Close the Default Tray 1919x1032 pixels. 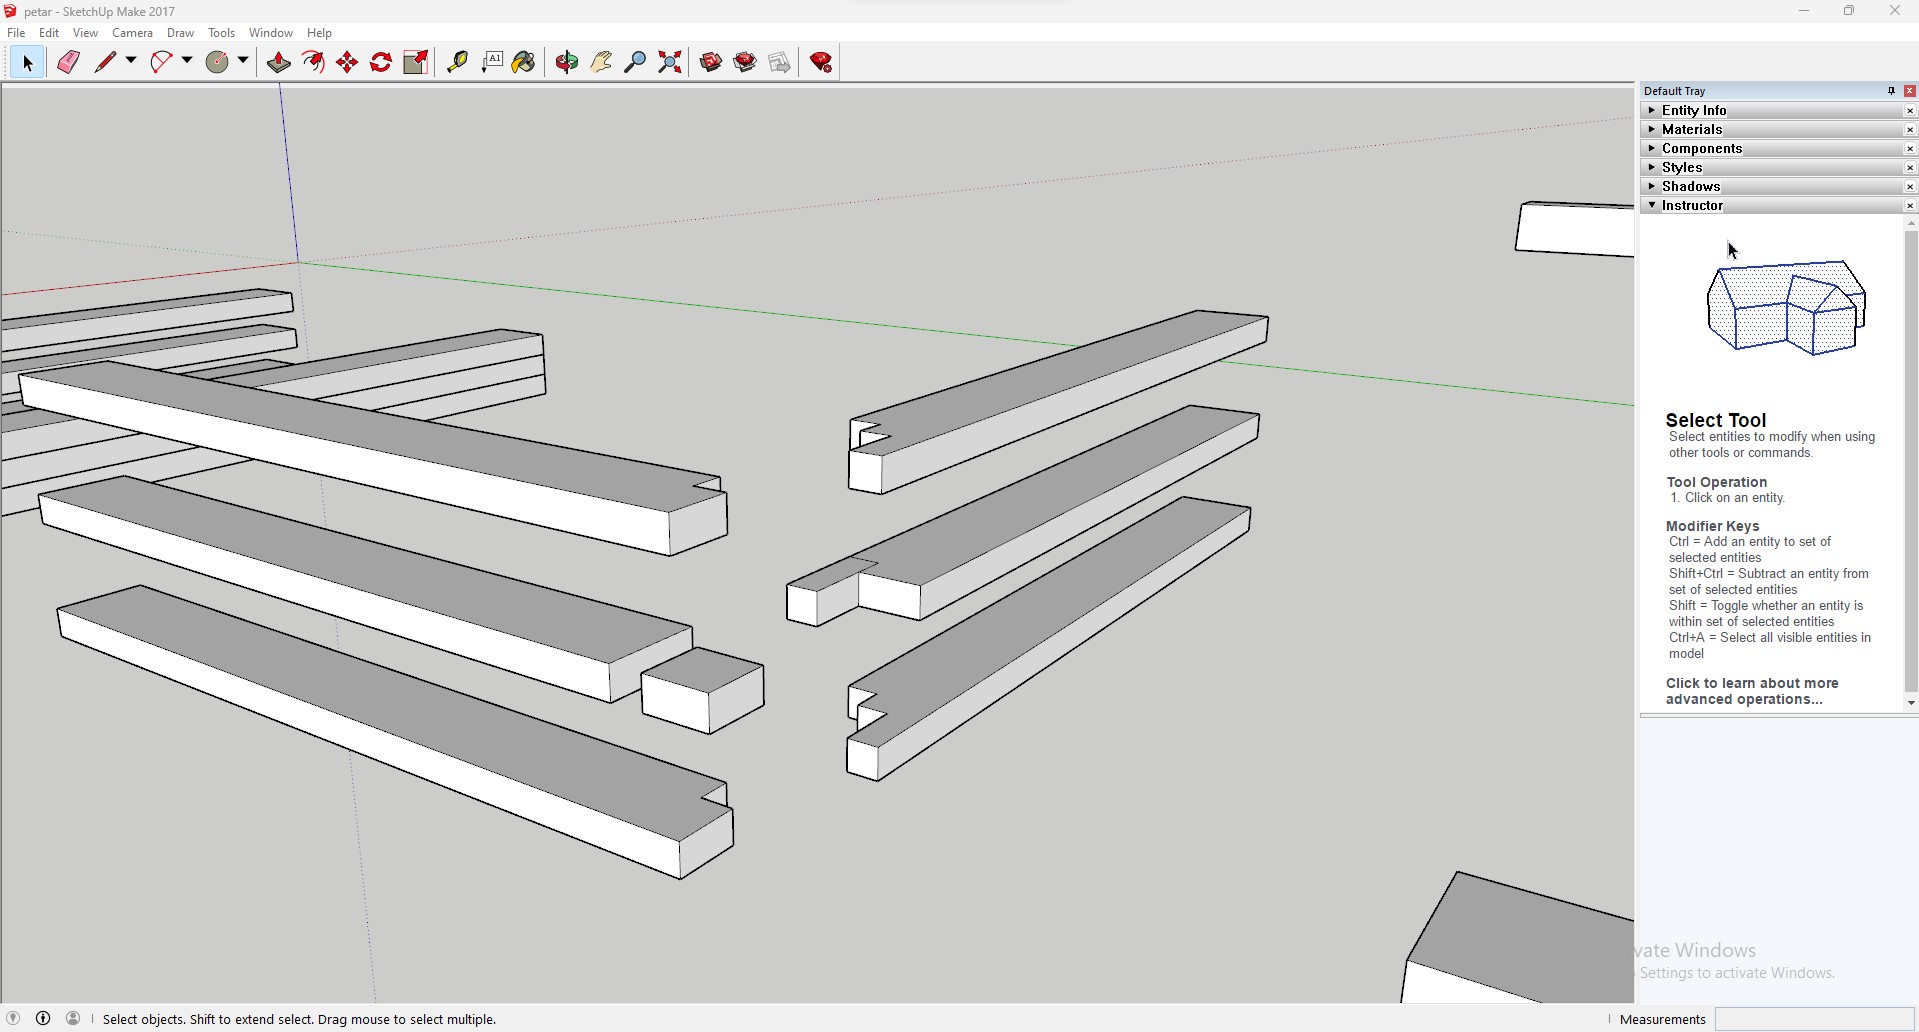click(x=1910, y=91)
